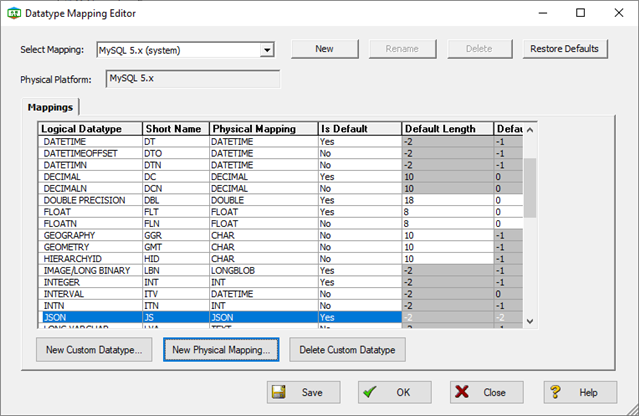Select the DATETIME logical datatype row
This screenshot has width=639, height=416.
tap(281, 141)
